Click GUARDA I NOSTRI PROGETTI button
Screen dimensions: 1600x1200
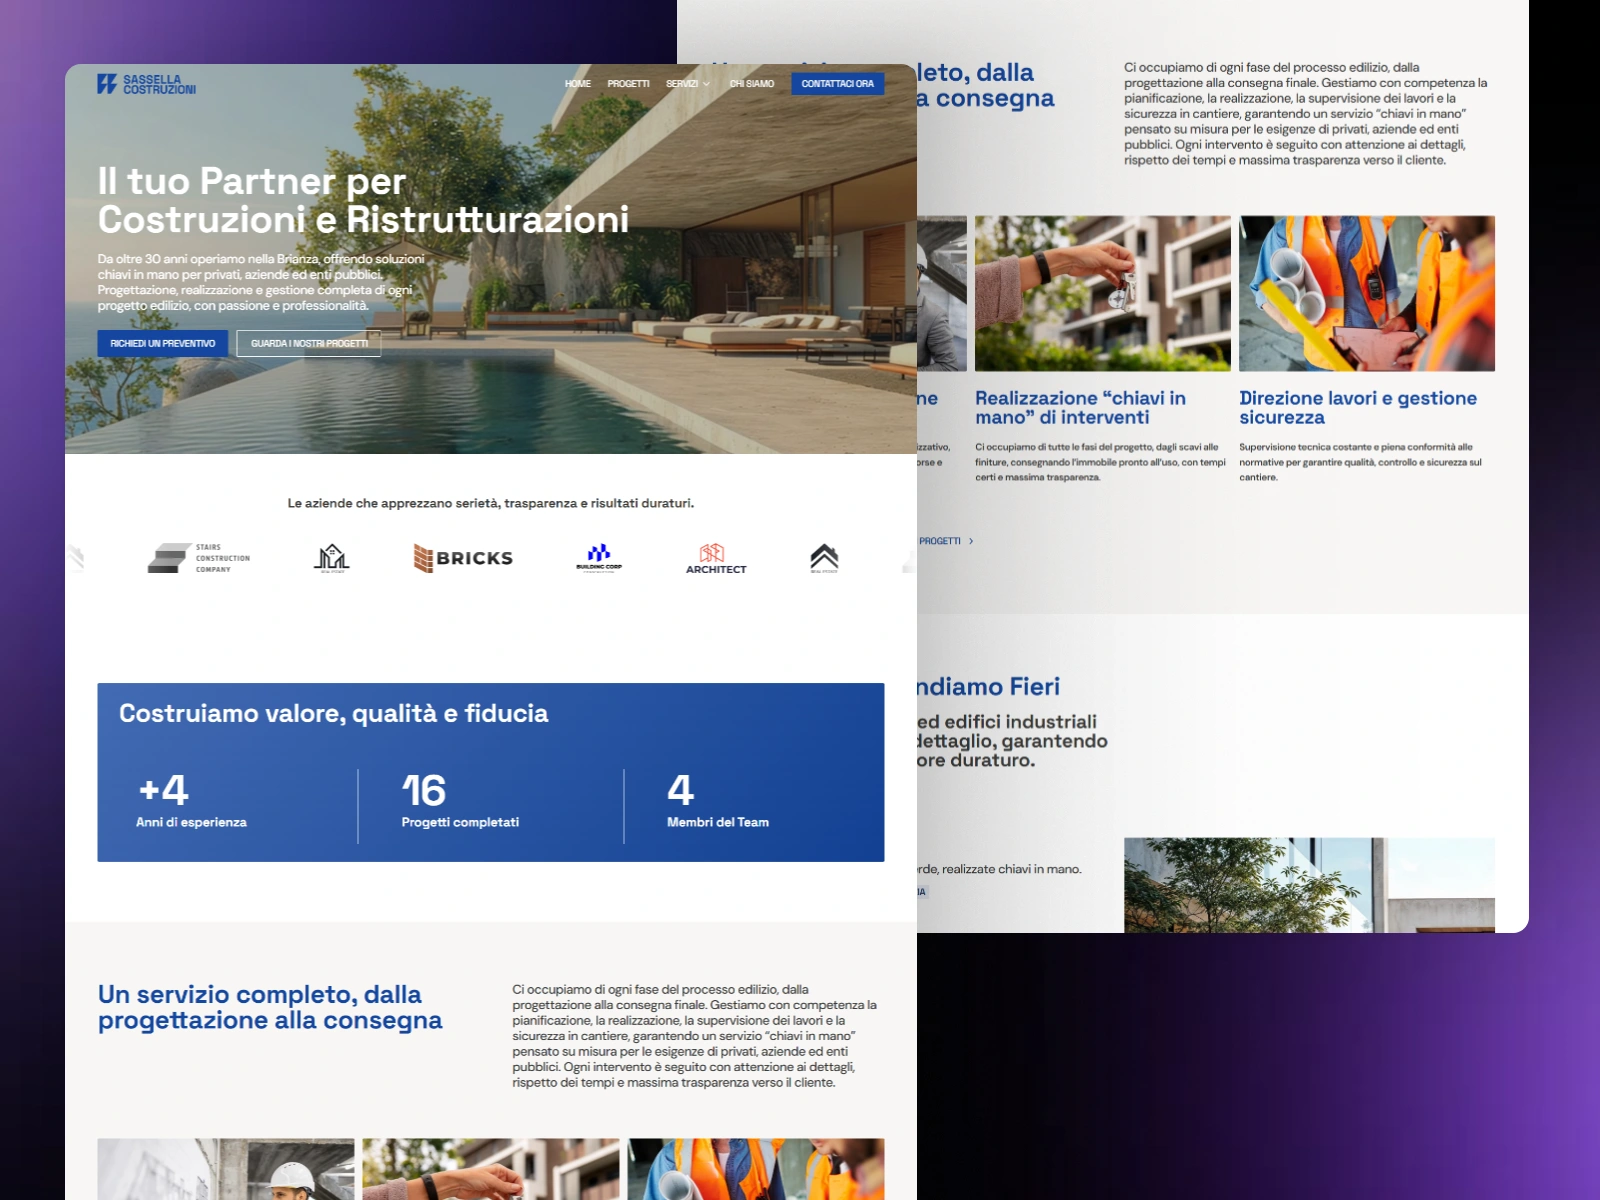[x=309, y=343]
